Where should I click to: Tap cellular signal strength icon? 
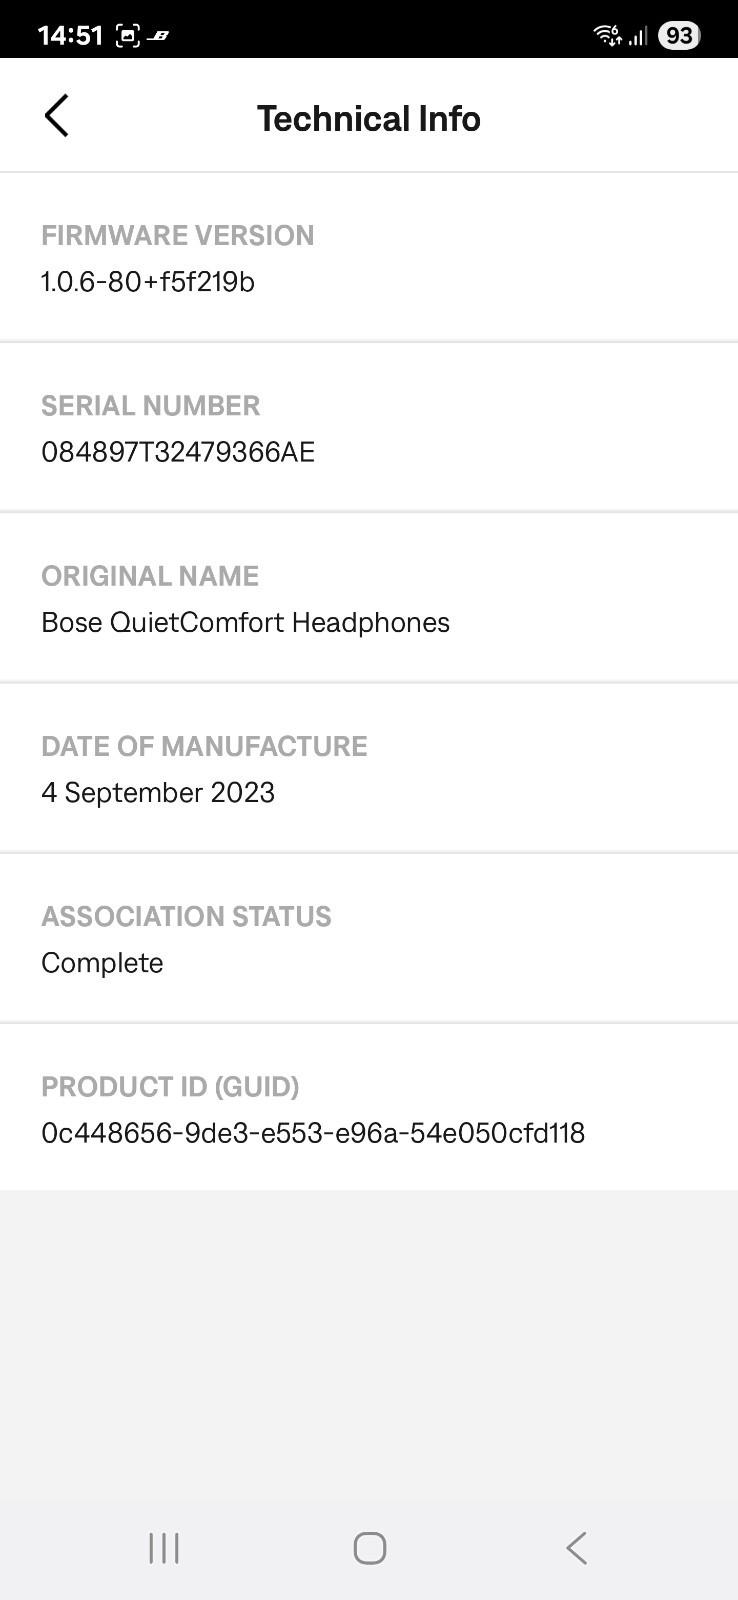coord(638,37)
